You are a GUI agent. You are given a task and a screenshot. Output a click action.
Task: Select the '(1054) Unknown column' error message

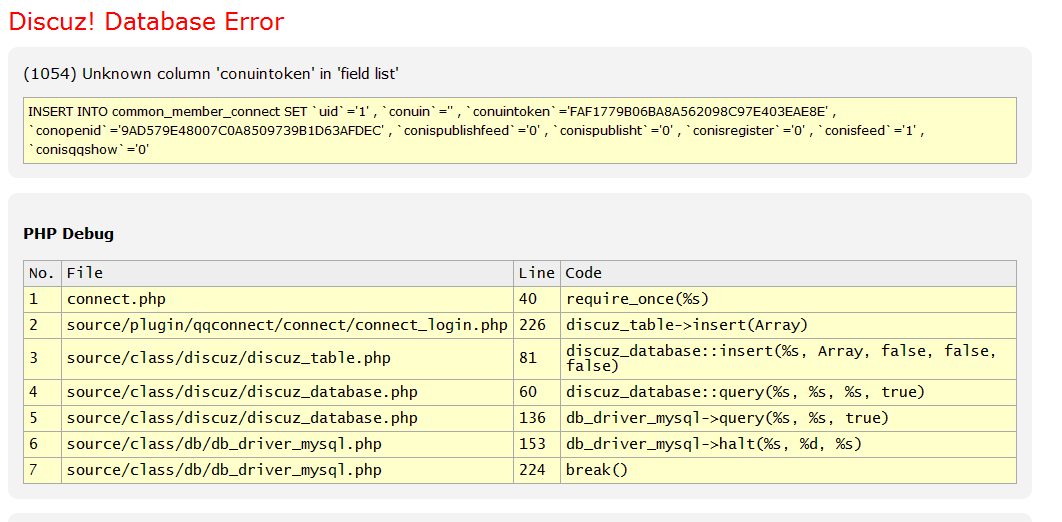coord(211,74)
